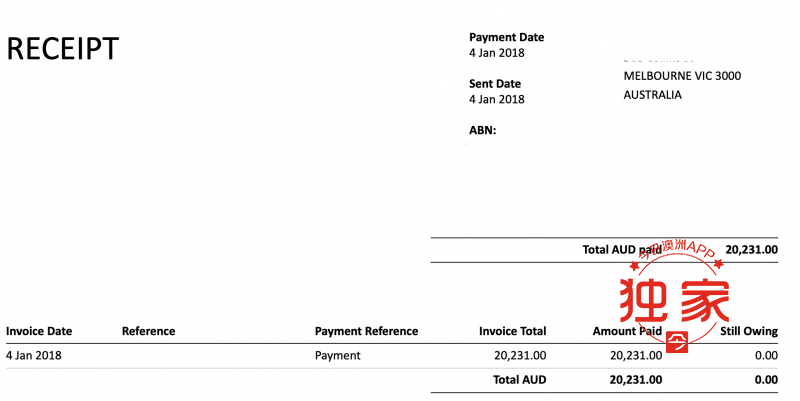The height and width of the screenshot is (401, 800).
Task: Click the AUSTRALIA country line
Action: (x=653, y=95)
